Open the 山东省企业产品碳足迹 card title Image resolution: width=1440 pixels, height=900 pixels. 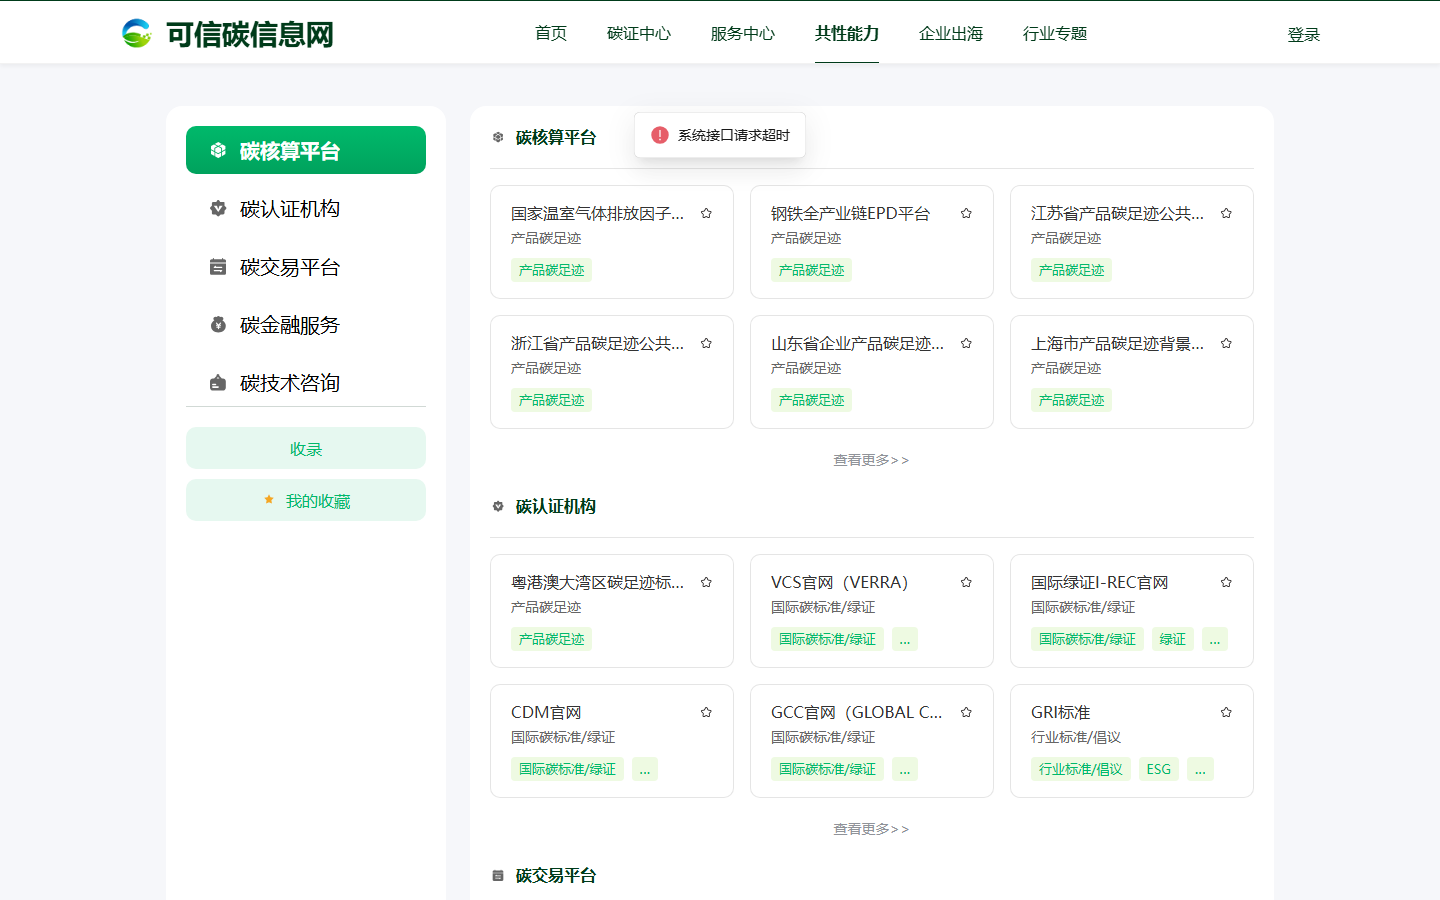[858, 343]
